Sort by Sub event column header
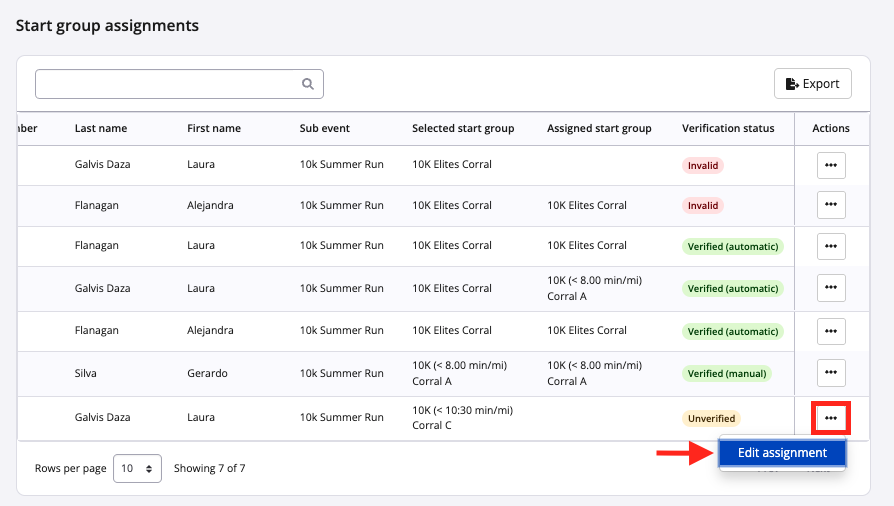Viewport: 894px width, 506px height. 325,128
